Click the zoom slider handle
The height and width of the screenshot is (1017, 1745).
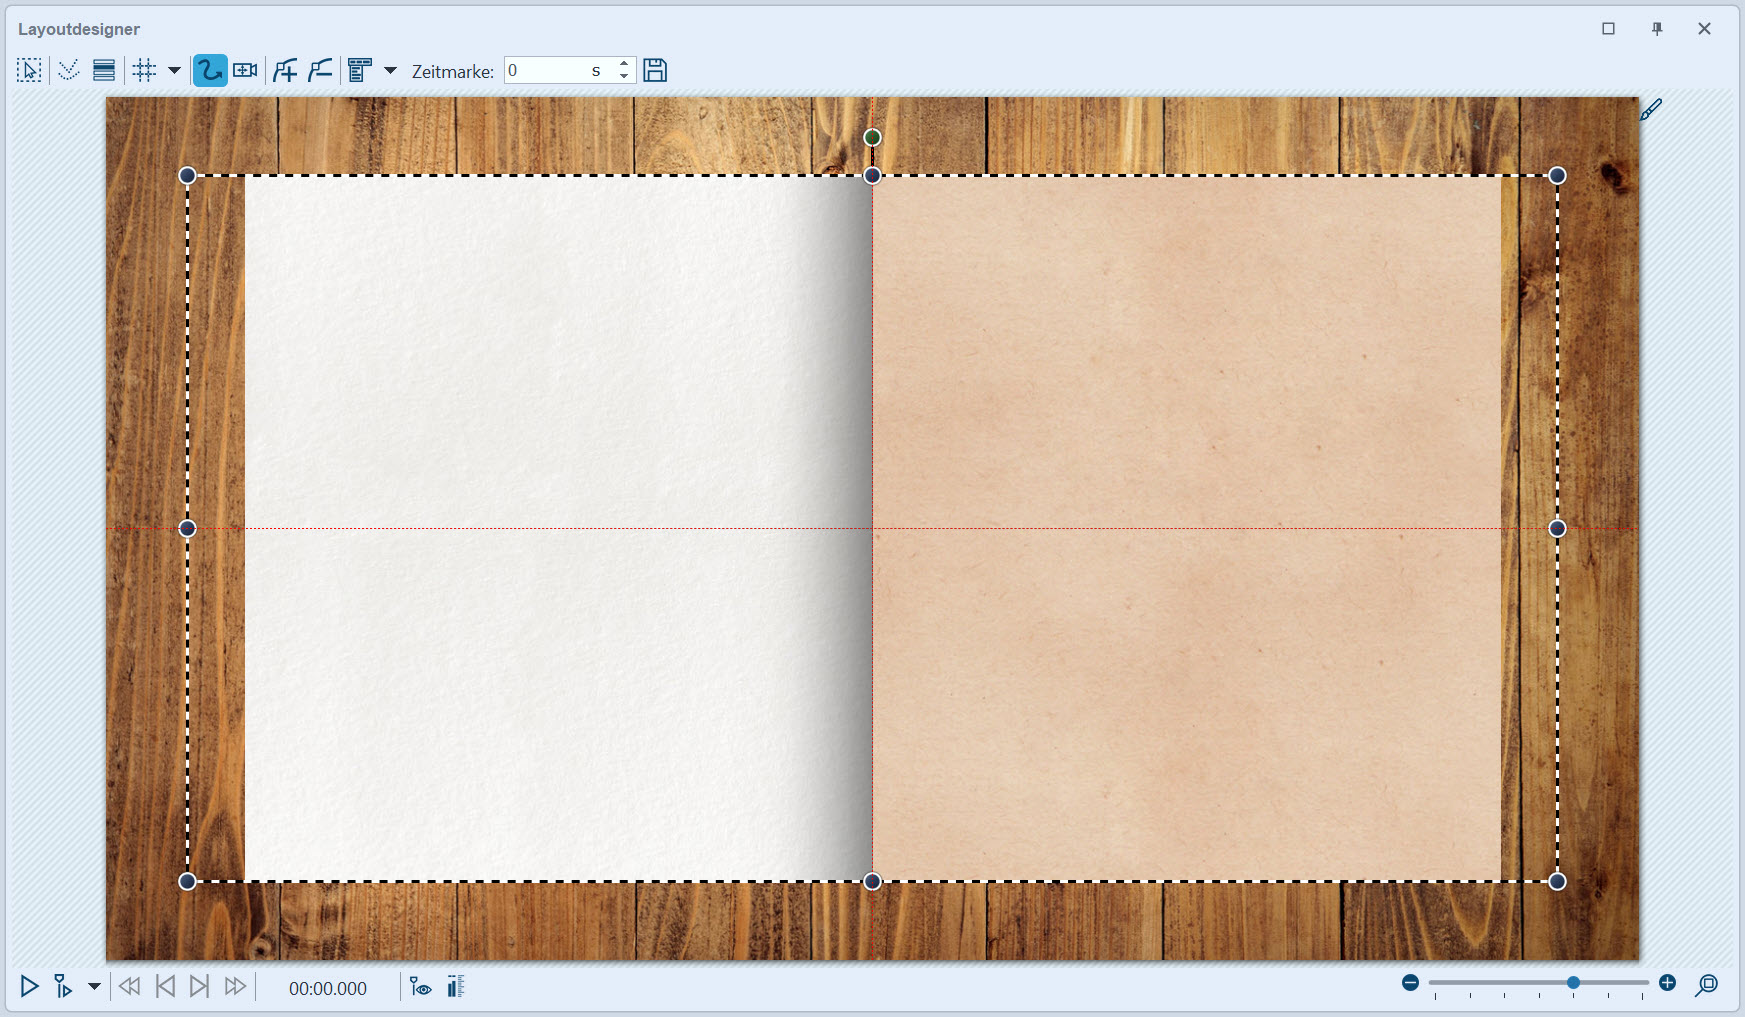click(1573, 983)
